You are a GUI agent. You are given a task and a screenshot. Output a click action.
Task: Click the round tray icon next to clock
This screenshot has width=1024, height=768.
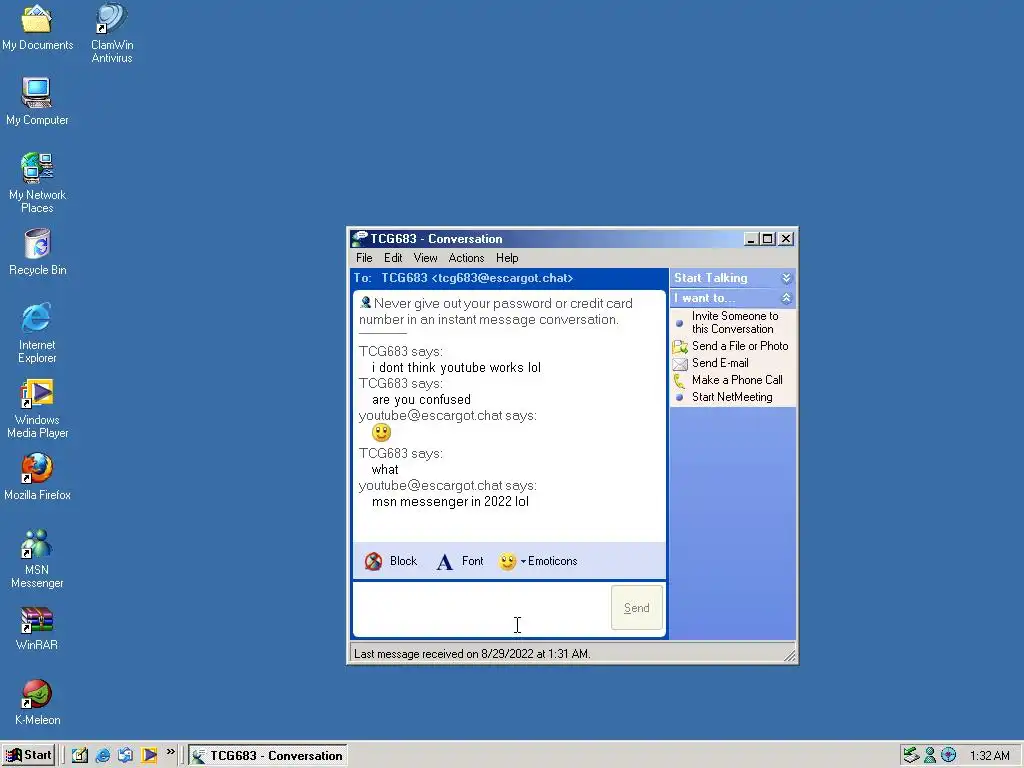tap(949, 756)
